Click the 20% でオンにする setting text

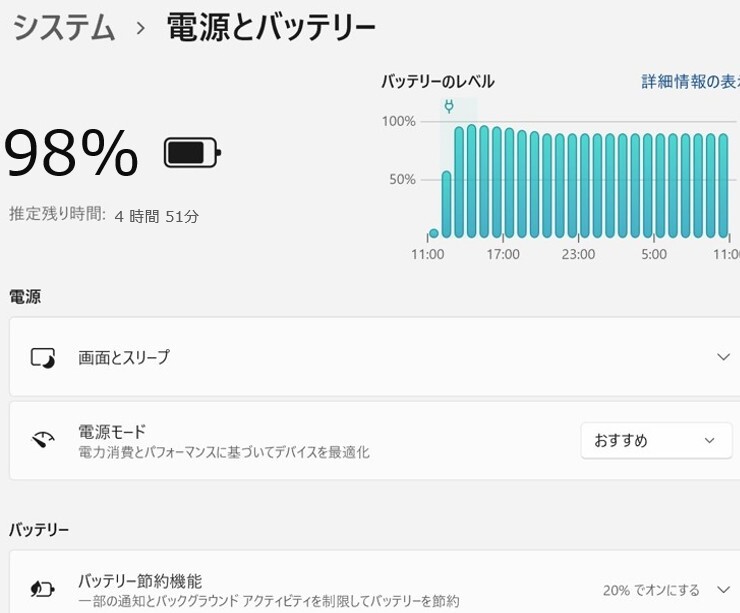652,590
